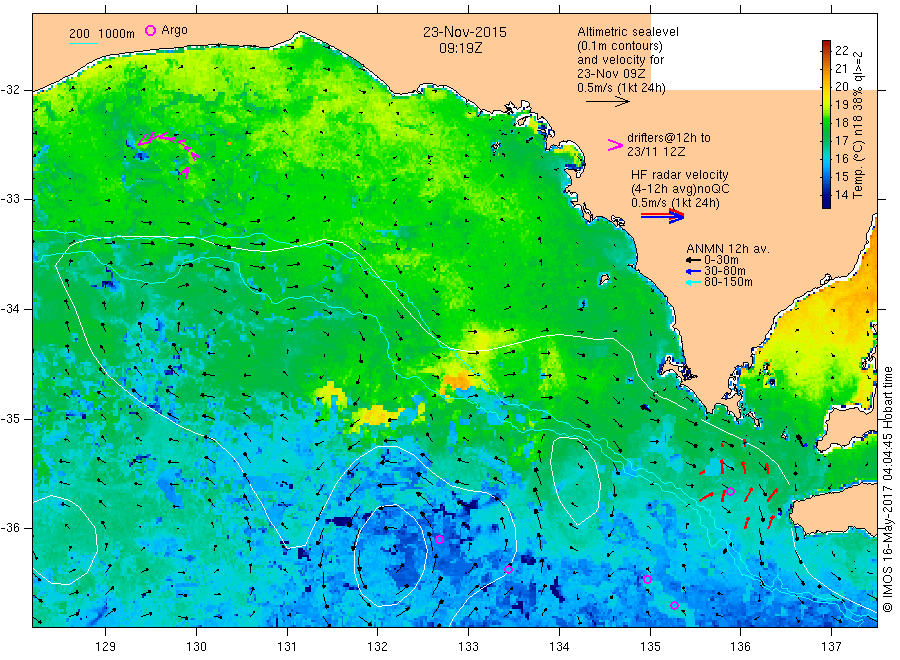This screenshot has height=660, width=900.
Task: Select the cyan 80-150m ANMN arrow symbol
Action: [693, 282]
